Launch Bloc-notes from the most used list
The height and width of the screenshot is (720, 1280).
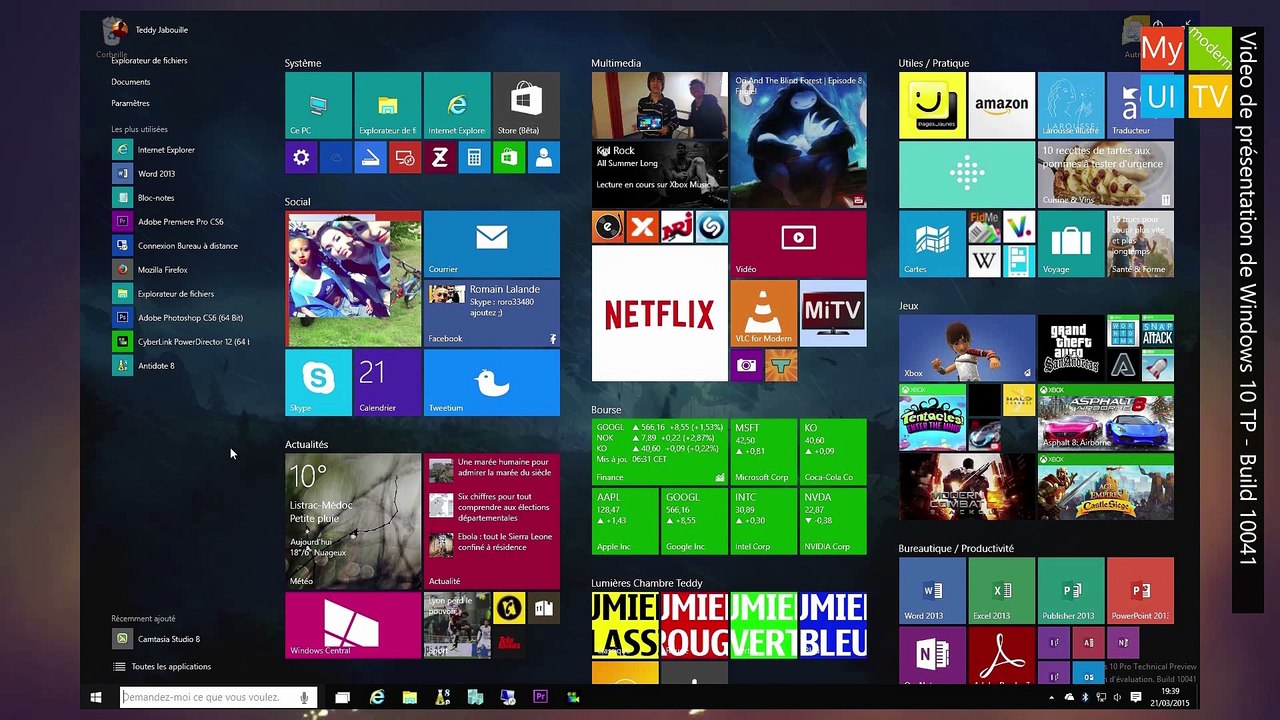[180, 198]
